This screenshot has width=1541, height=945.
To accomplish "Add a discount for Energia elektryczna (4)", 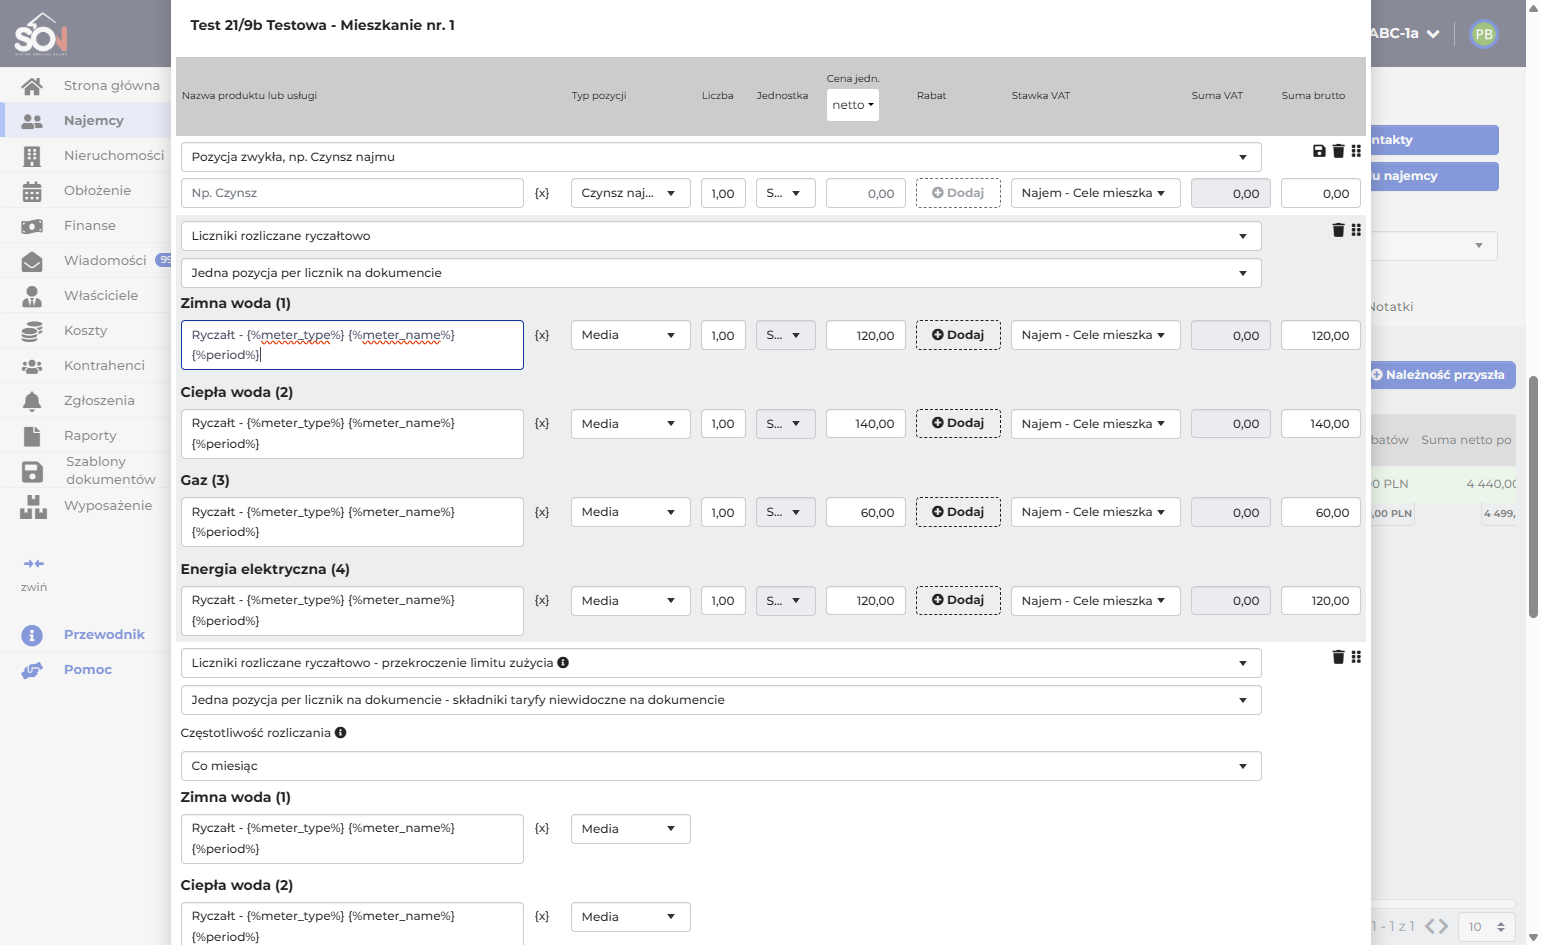I will (958, 600).
